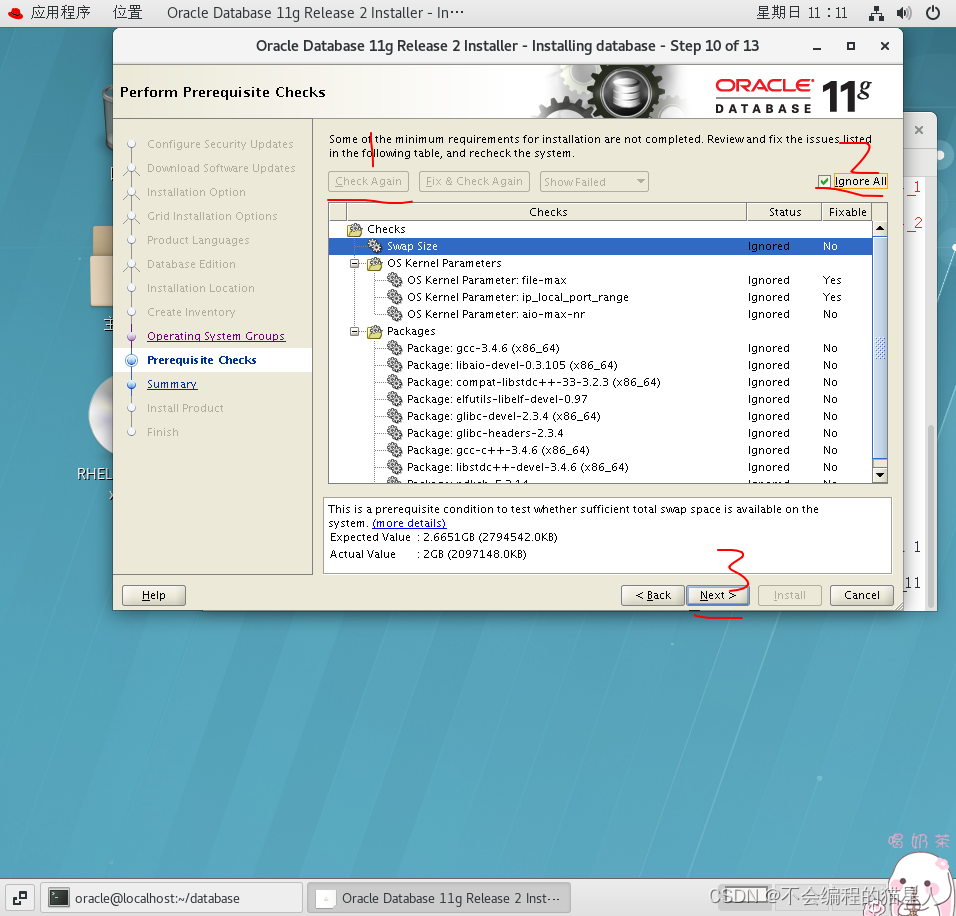Collapse the Packages tree node

point(355,332)
